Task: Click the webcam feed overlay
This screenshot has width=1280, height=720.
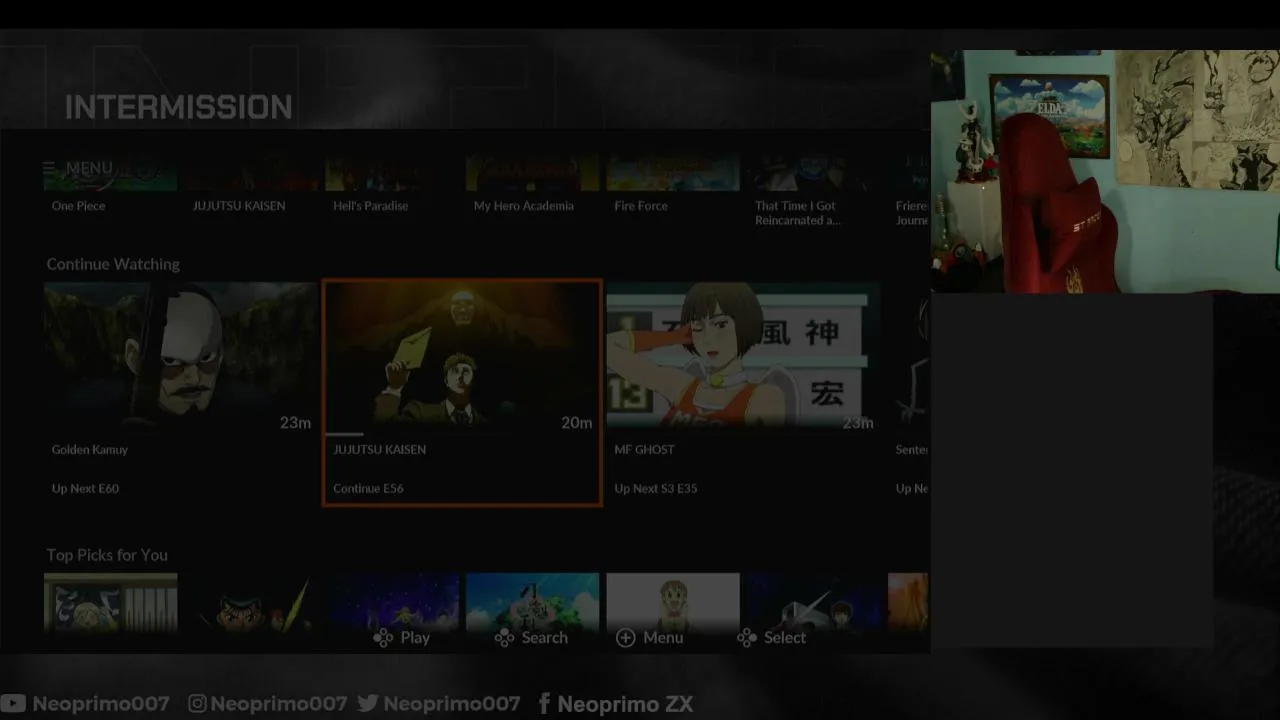Action: tap(1105, 171)
